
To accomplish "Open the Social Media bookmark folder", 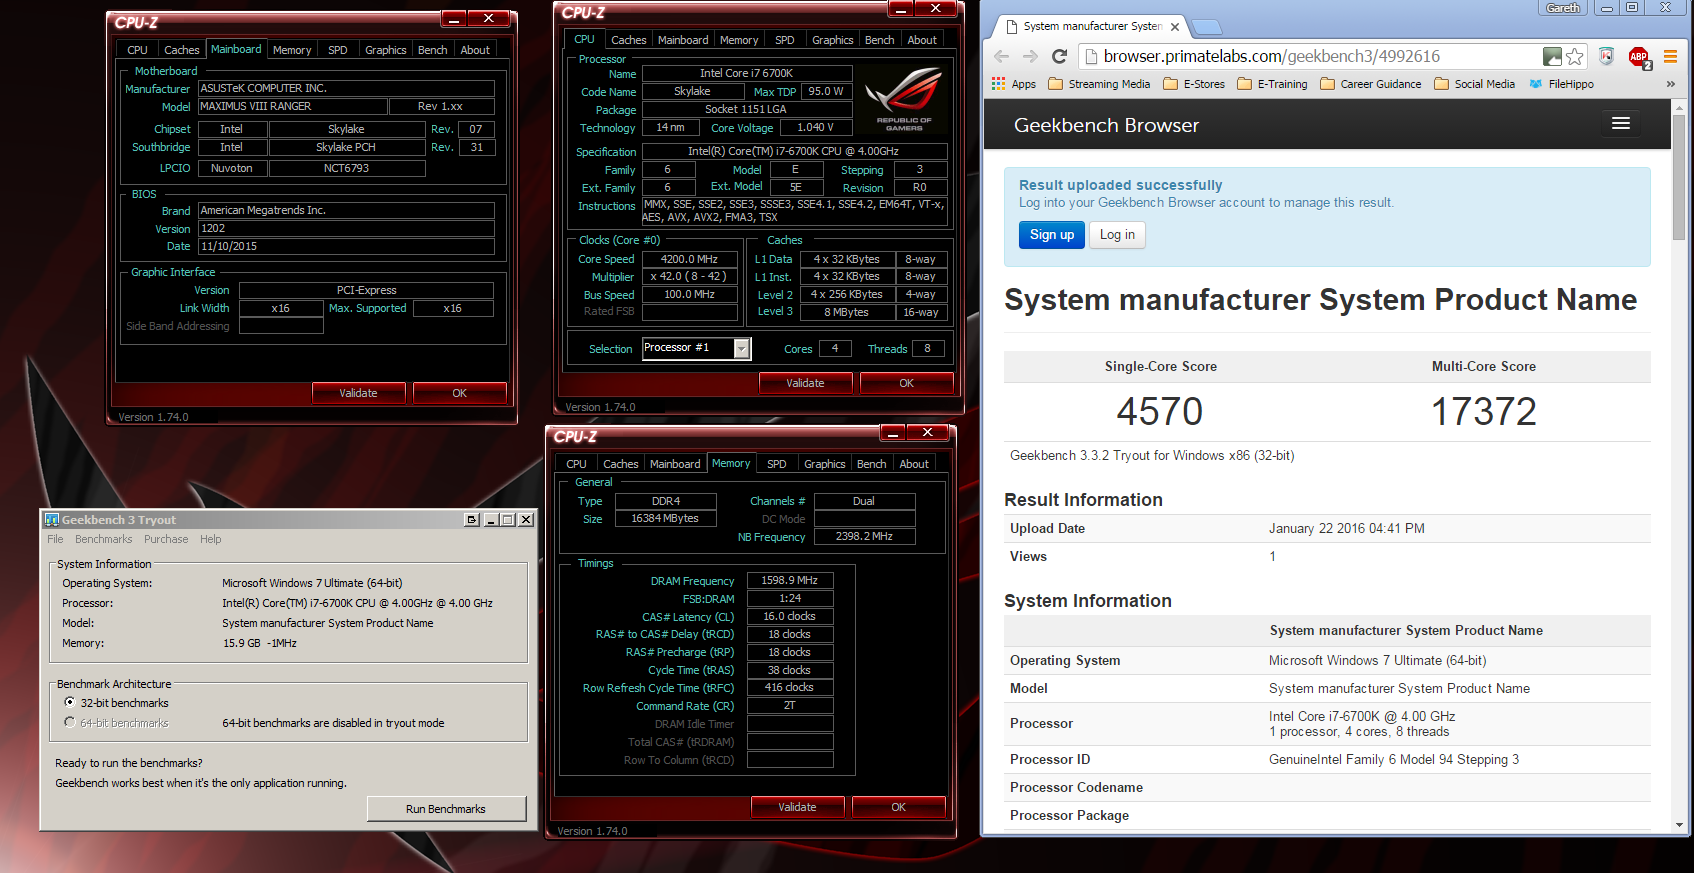I will pyautogui.click(x=1474, y=84).
